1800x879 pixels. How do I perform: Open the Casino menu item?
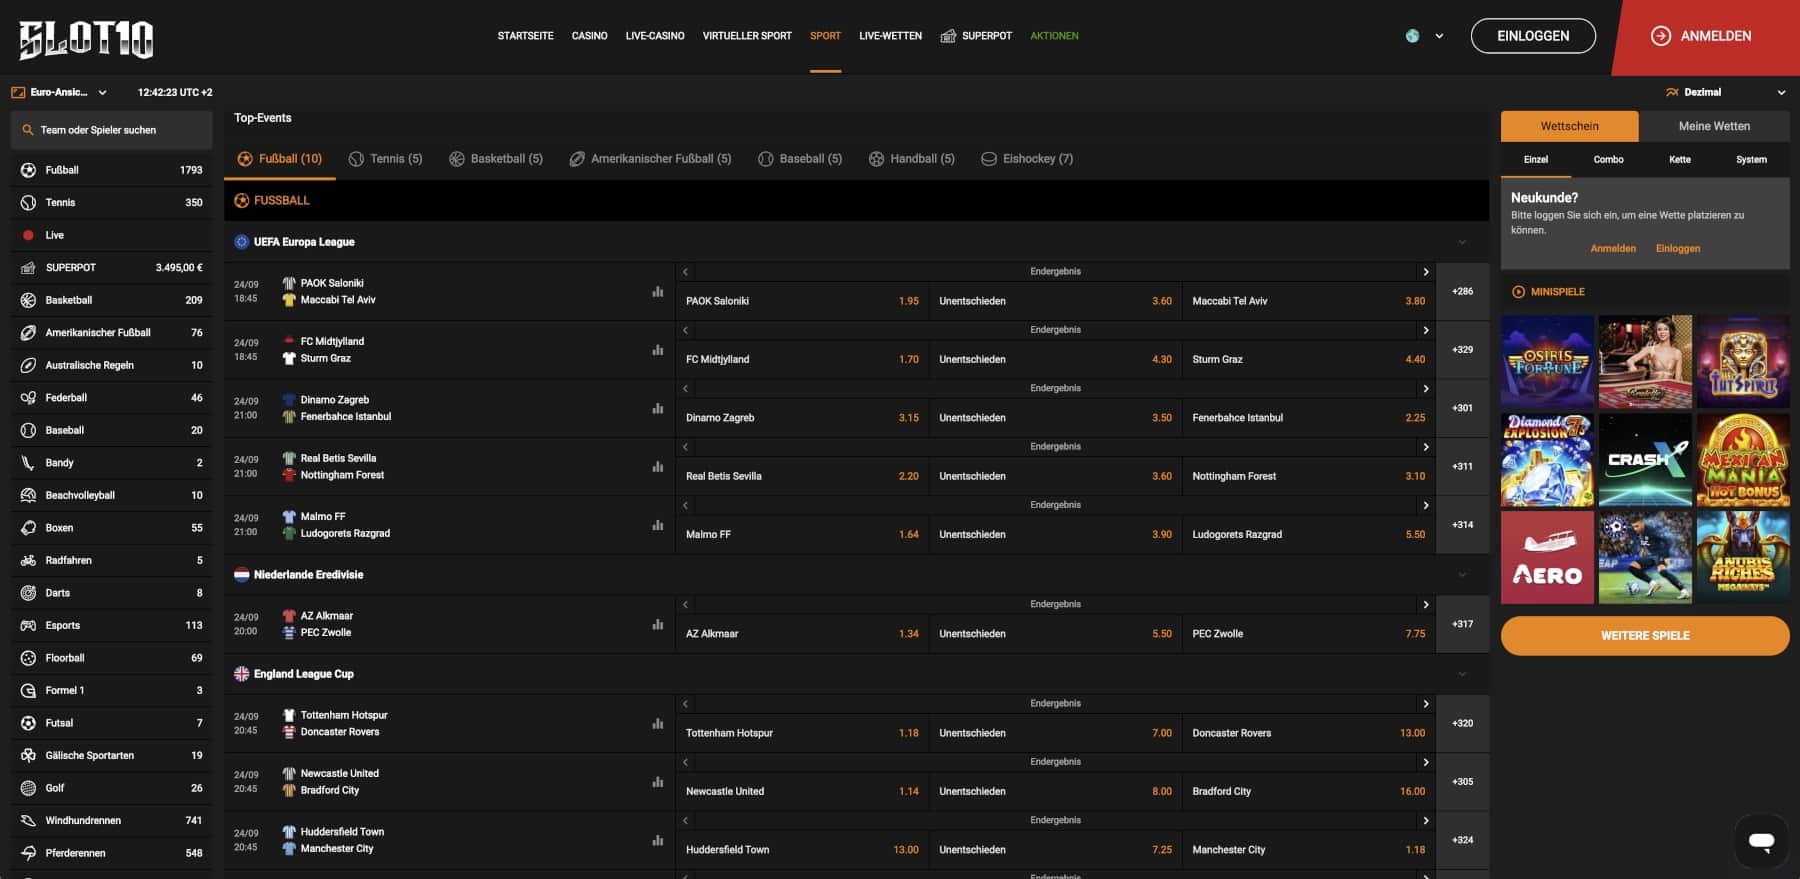pos(590,36)
